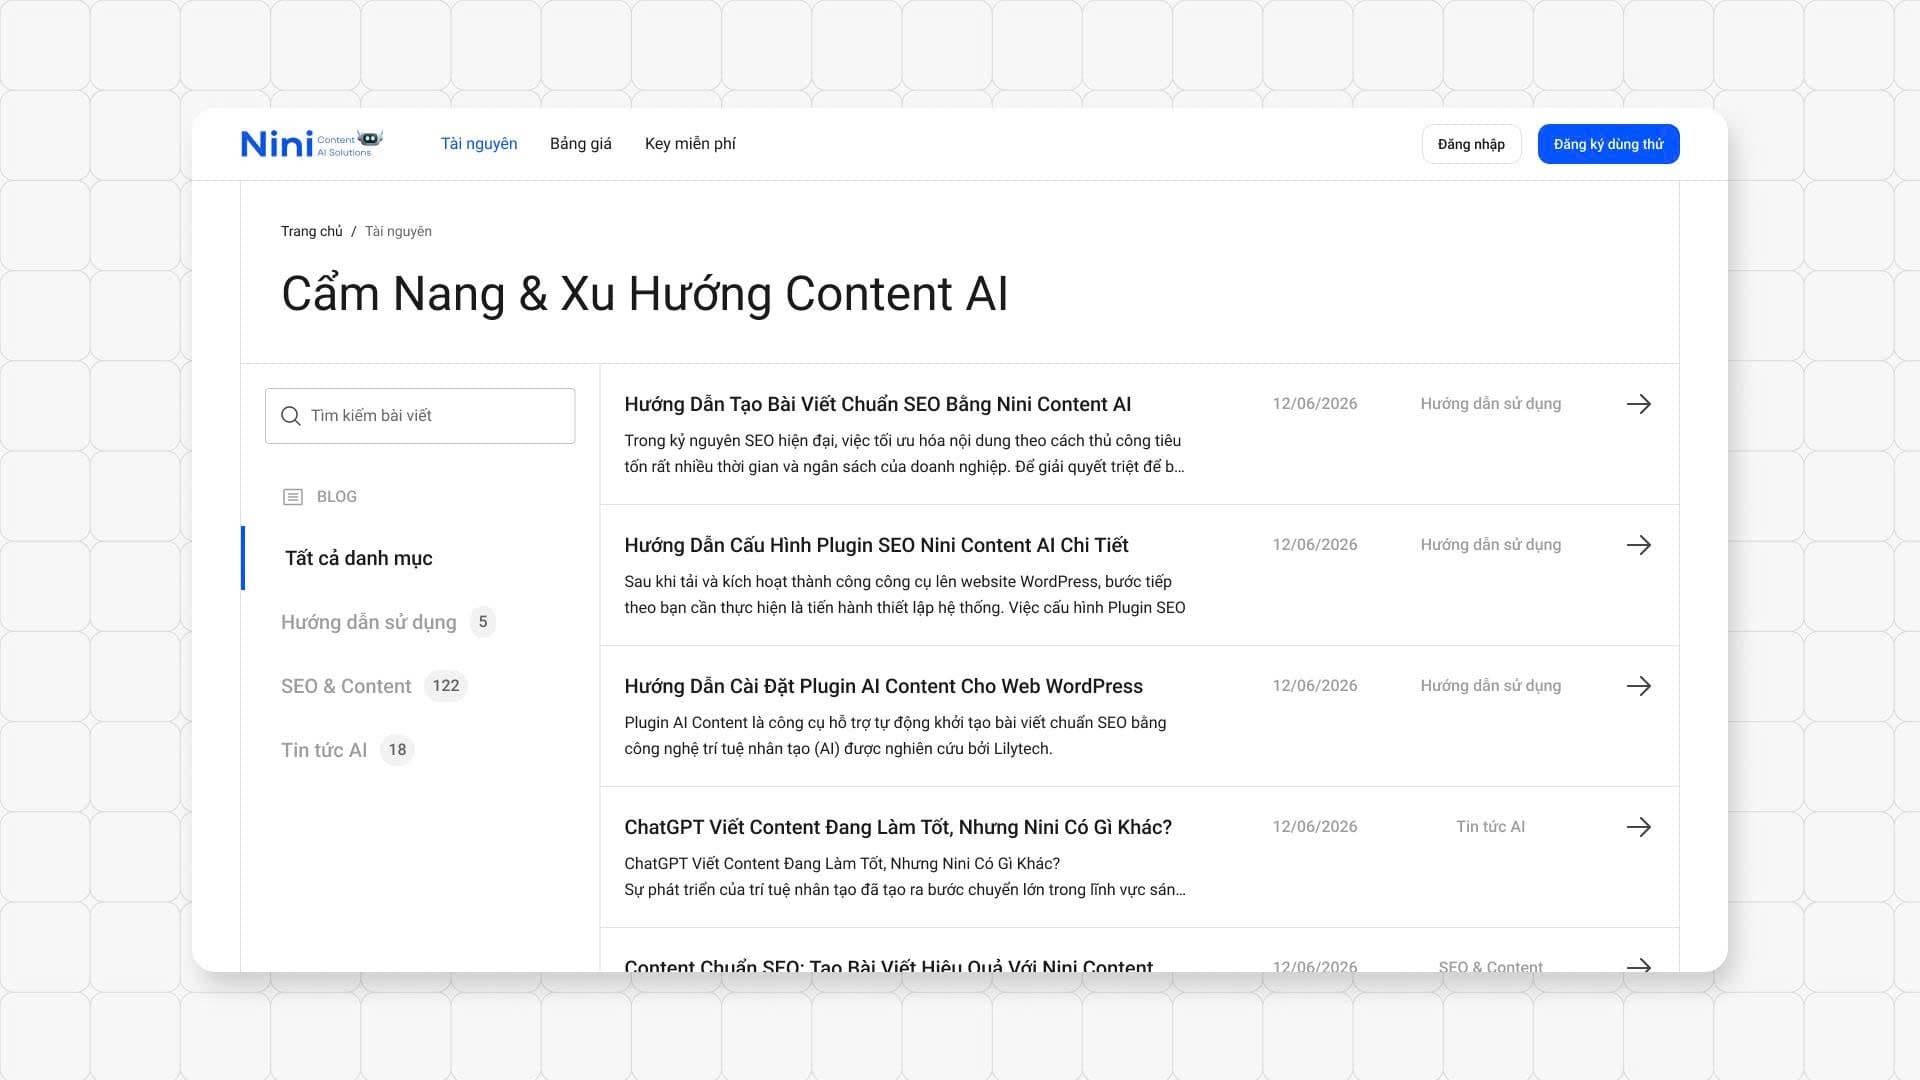Image resolution: width=1920 pixels, height=1080 pixels.
Task: Open Content Chuẩn SEO article title
Action: click(888, 966)
